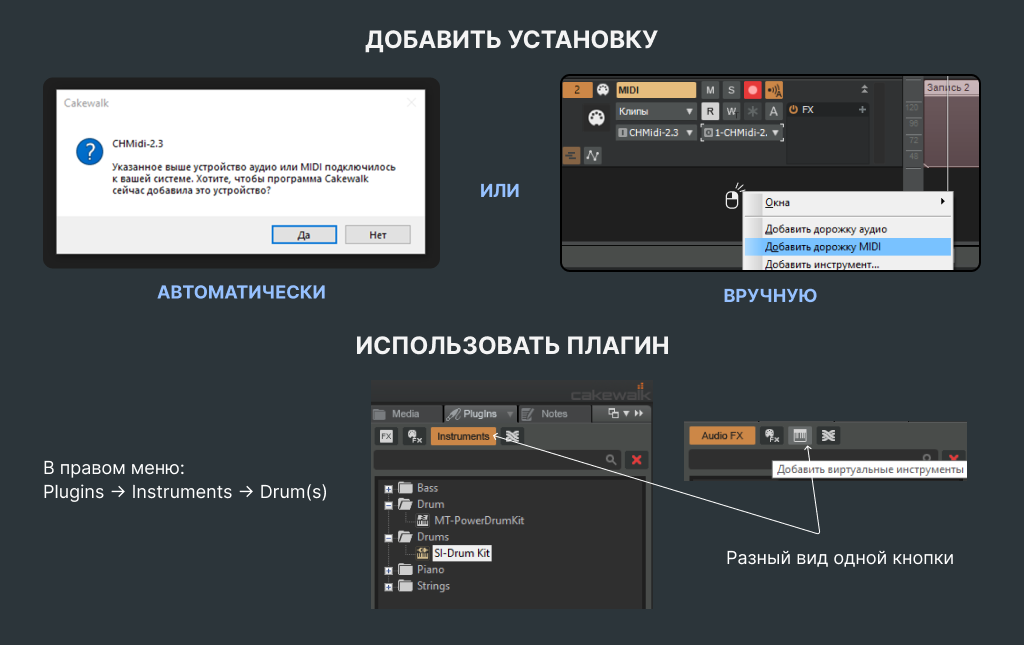Image resolution: width=1024 pixels, height=645 pixels.
Task: Mute the MIDI track with M button
Action: click(x=710, y=90)
